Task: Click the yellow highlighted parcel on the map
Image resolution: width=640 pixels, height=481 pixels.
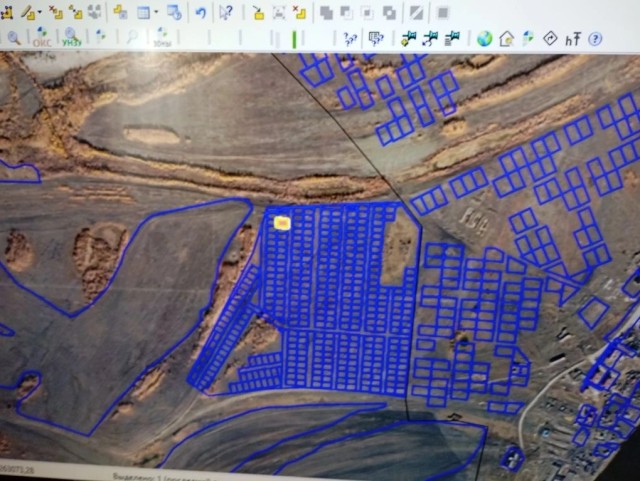Action: click(x=282, y=222)
